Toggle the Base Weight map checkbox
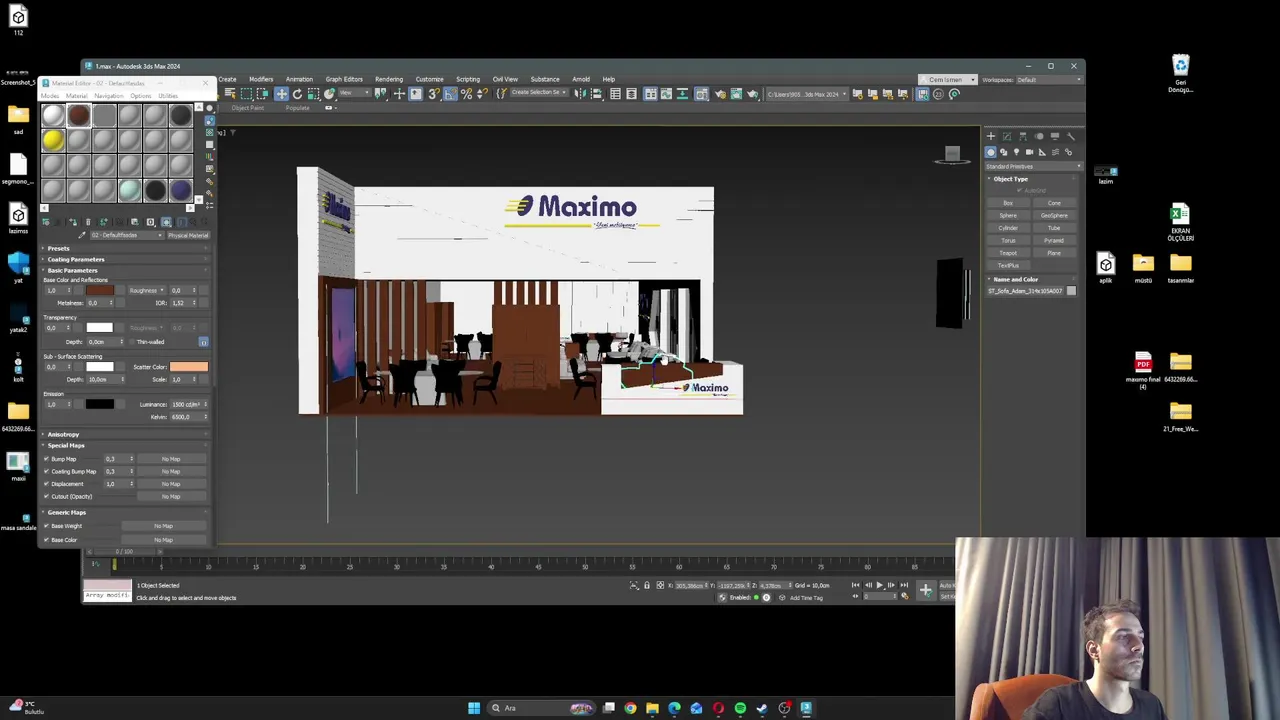The image size is (1280, 720). (46, 526)
